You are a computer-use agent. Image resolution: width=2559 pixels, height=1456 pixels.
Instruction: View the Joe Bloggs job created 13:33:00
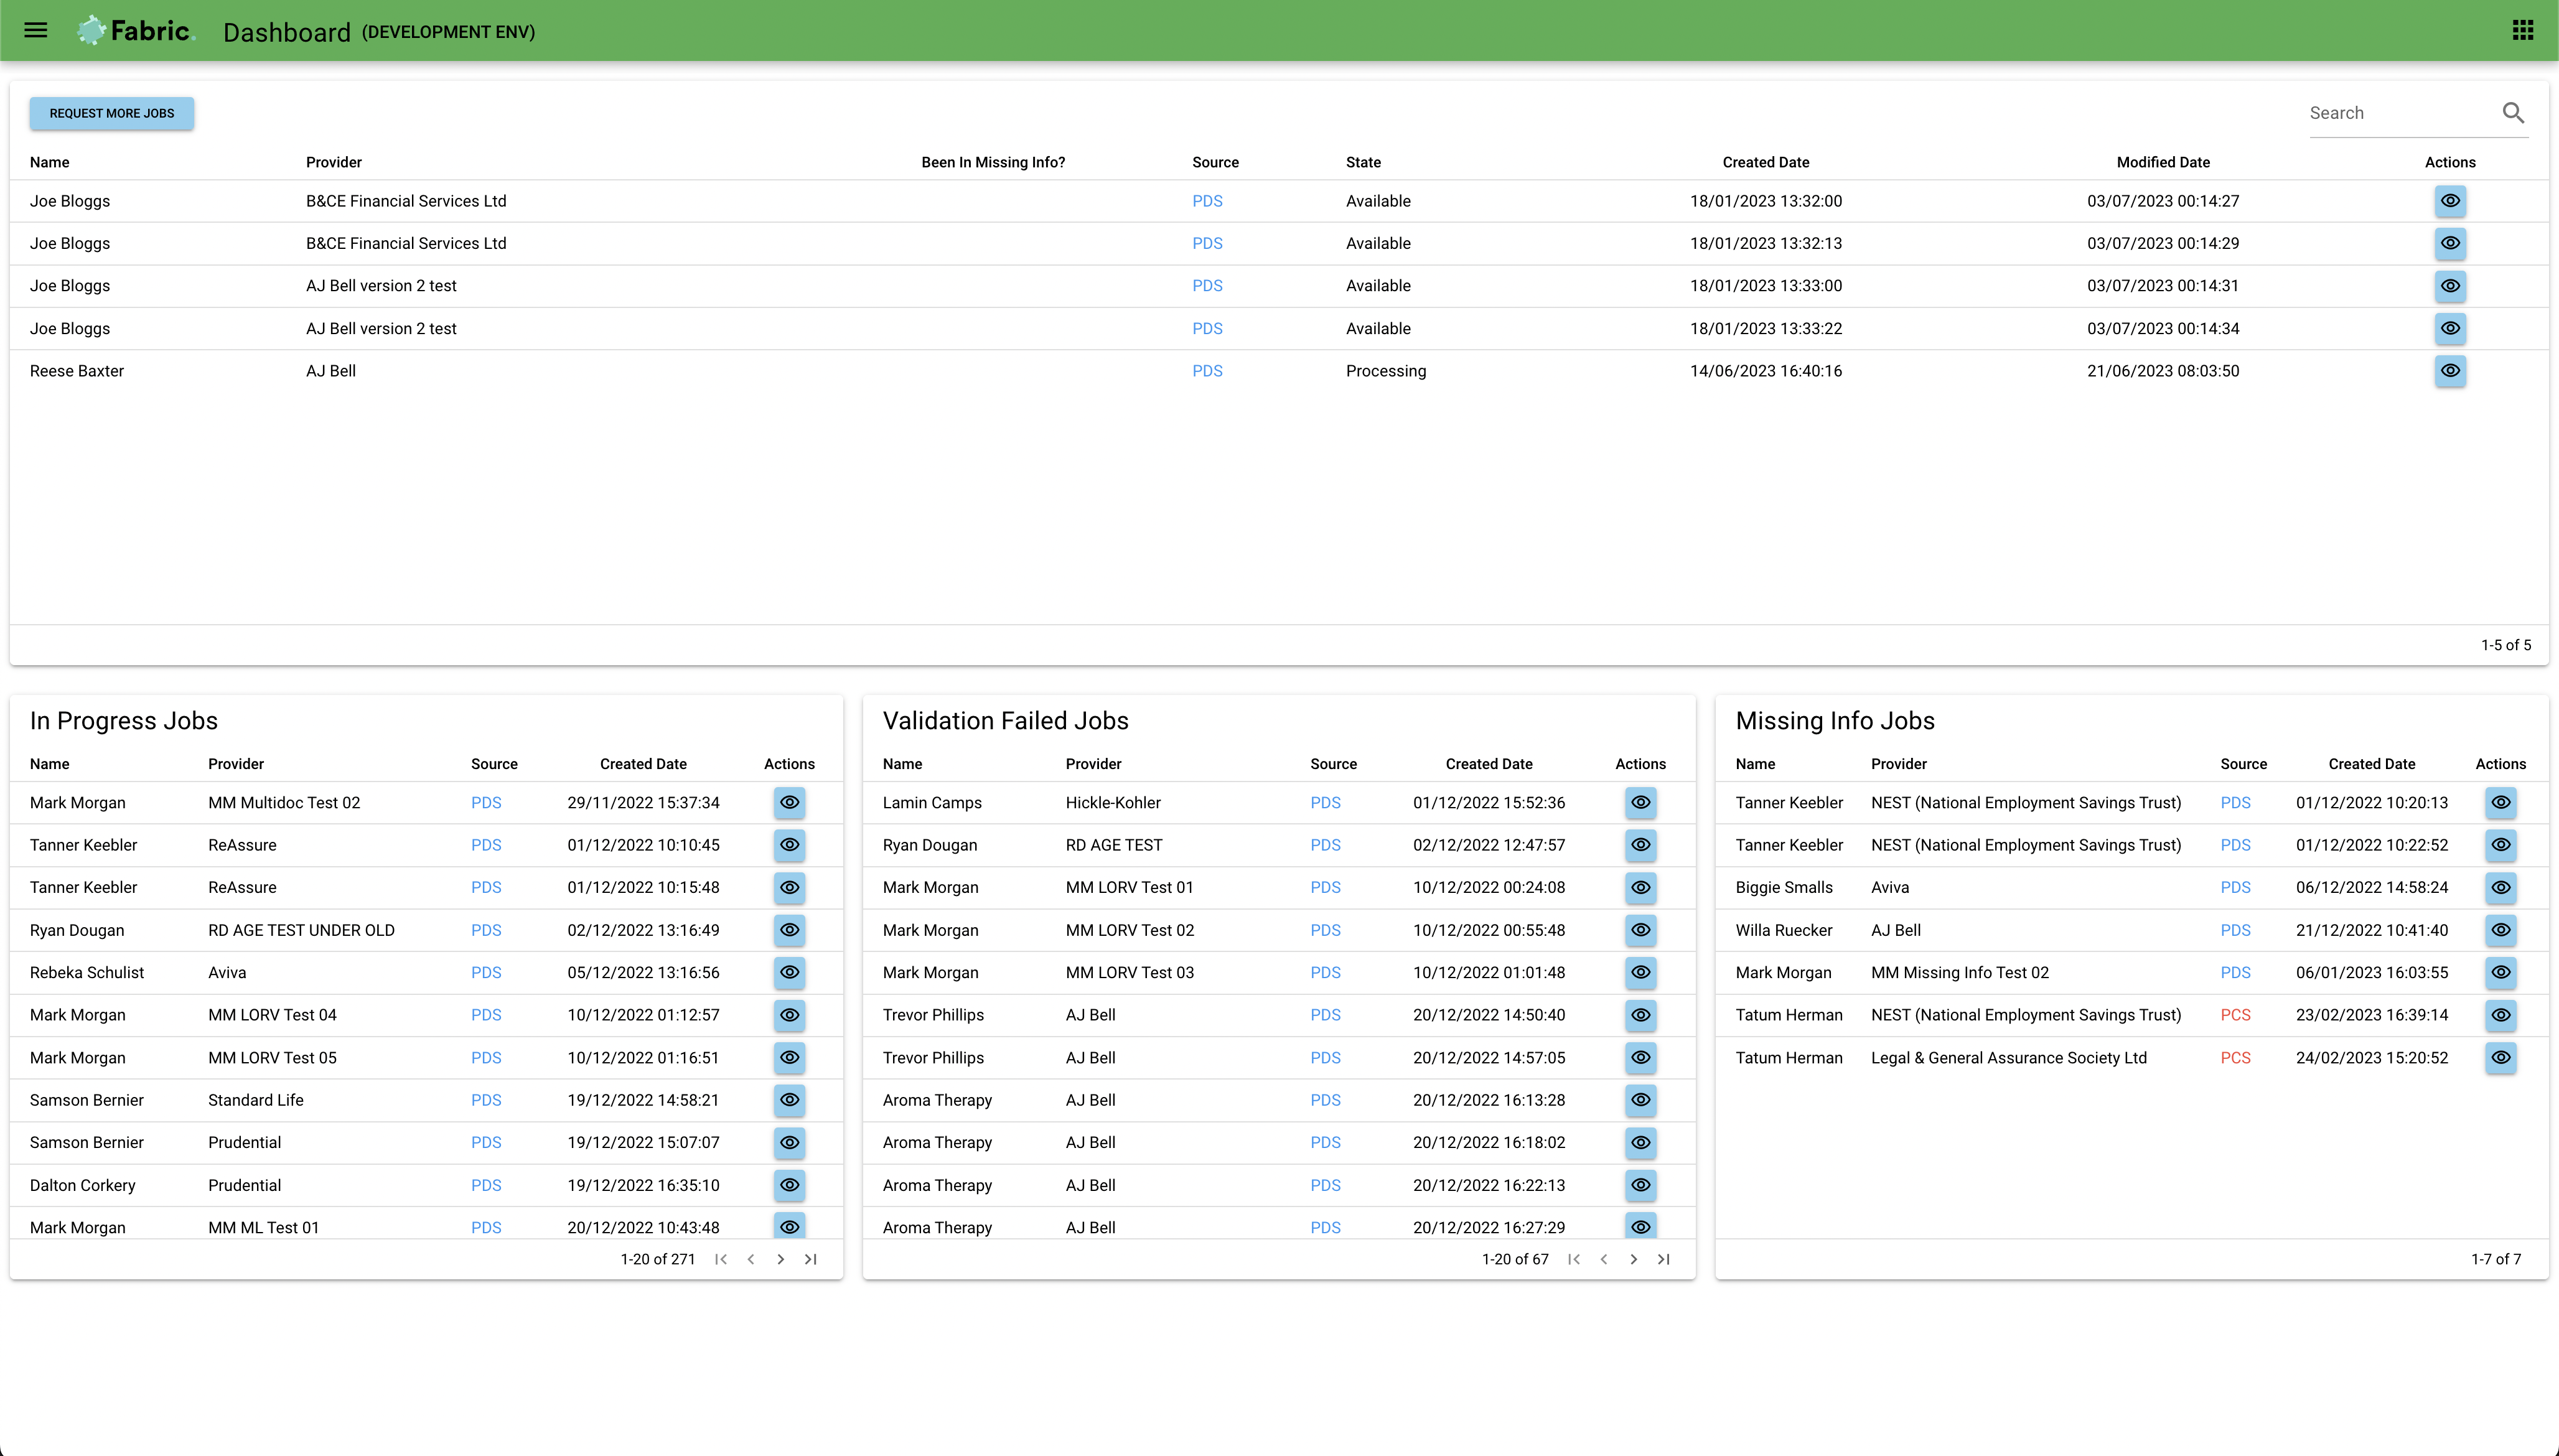(x=2450, y=286)
